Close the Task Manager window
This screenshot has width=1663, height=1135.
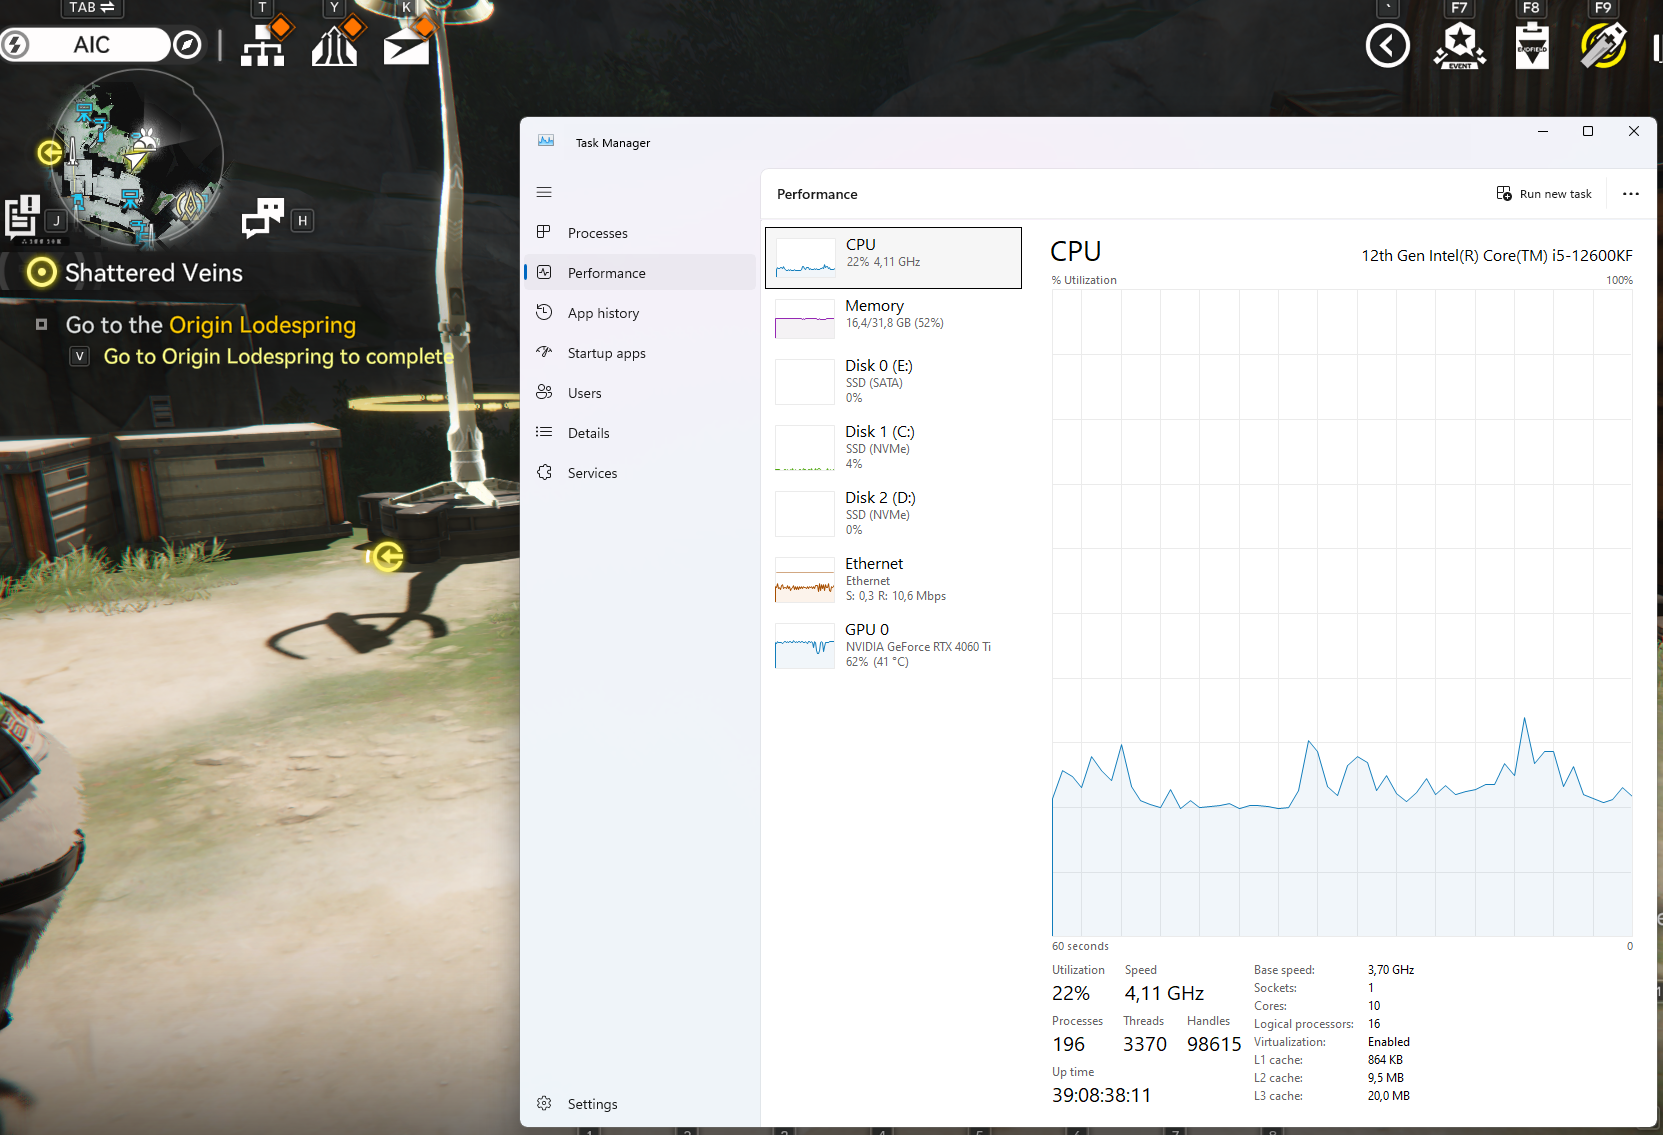(1634, 131)
